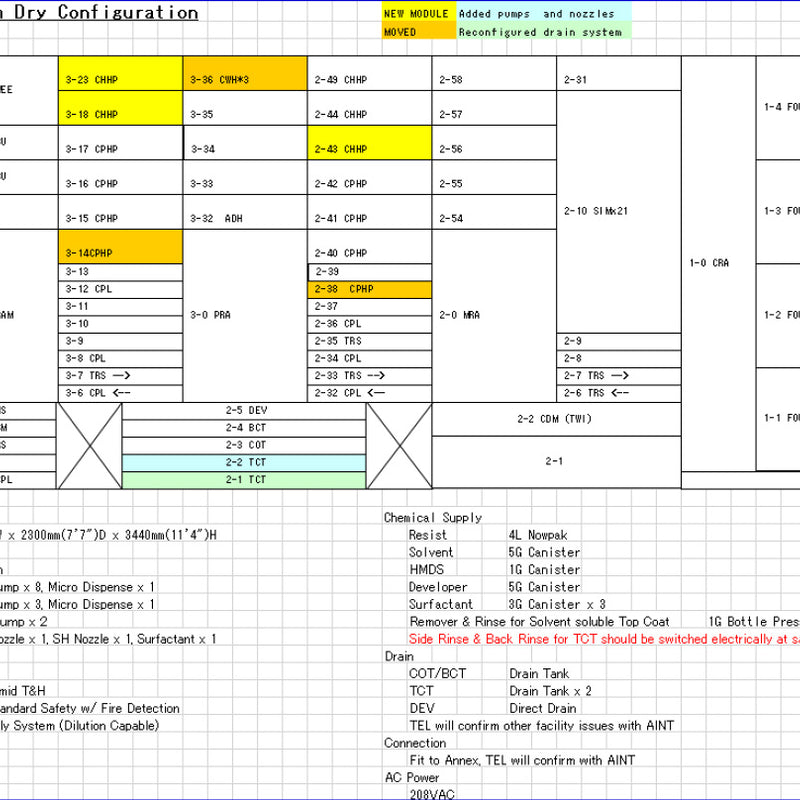The height and width of the screenshot is (800, 800).
Task: Select the cyan 2-2 TCT cell
Action: (x=245, y=462)
